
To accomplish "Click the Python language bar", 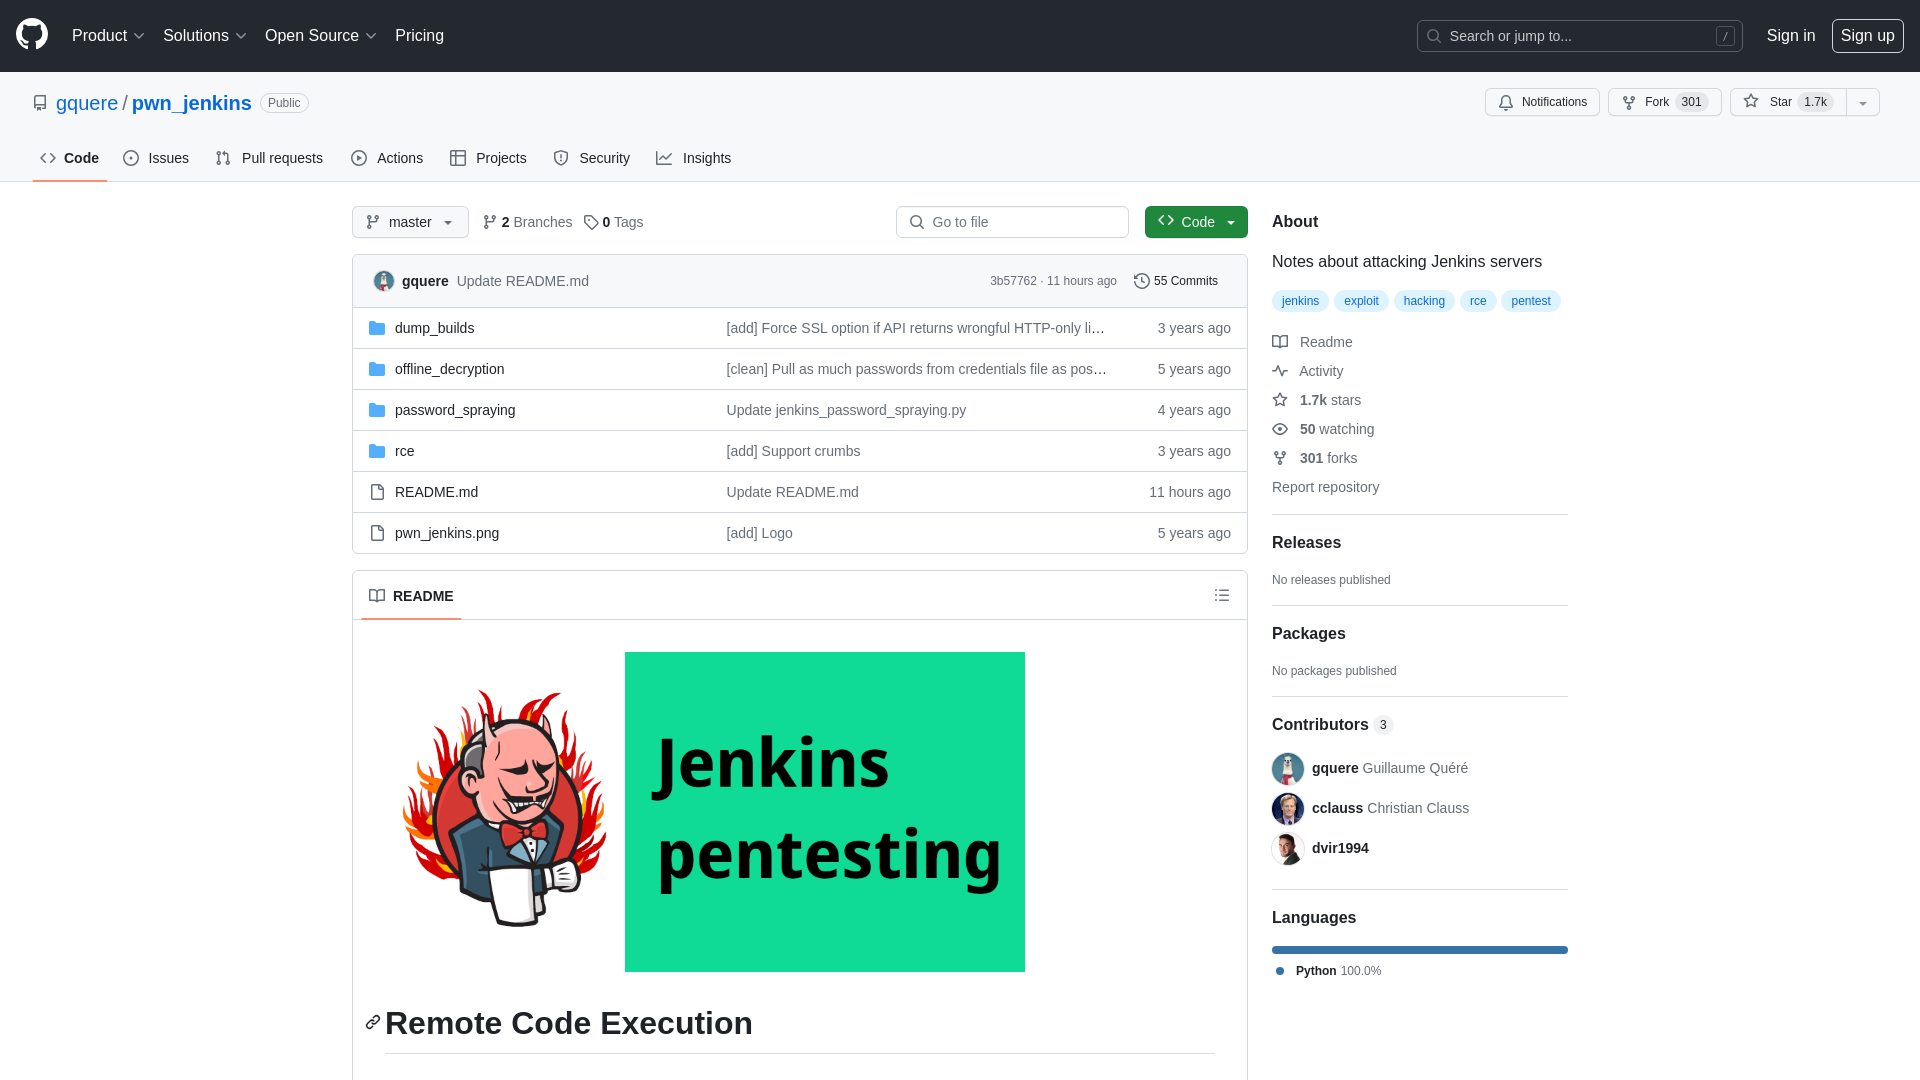I will pos(1420,950).
